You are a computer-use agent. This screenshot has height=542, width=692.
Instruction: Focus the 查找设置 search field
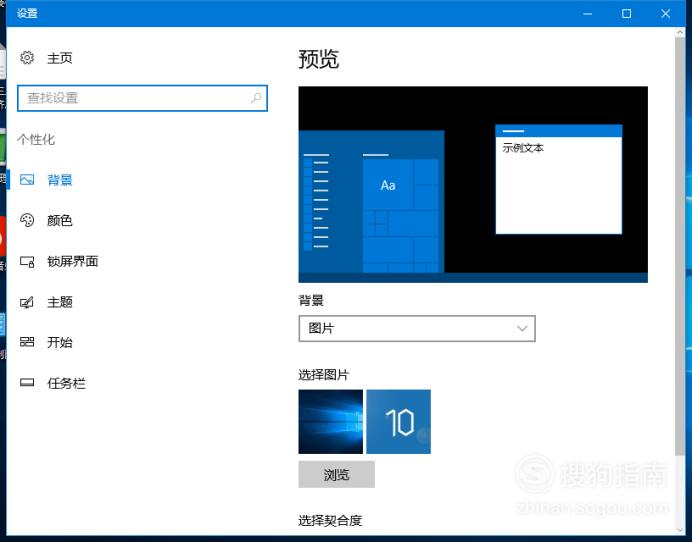(x=142, y=98)
